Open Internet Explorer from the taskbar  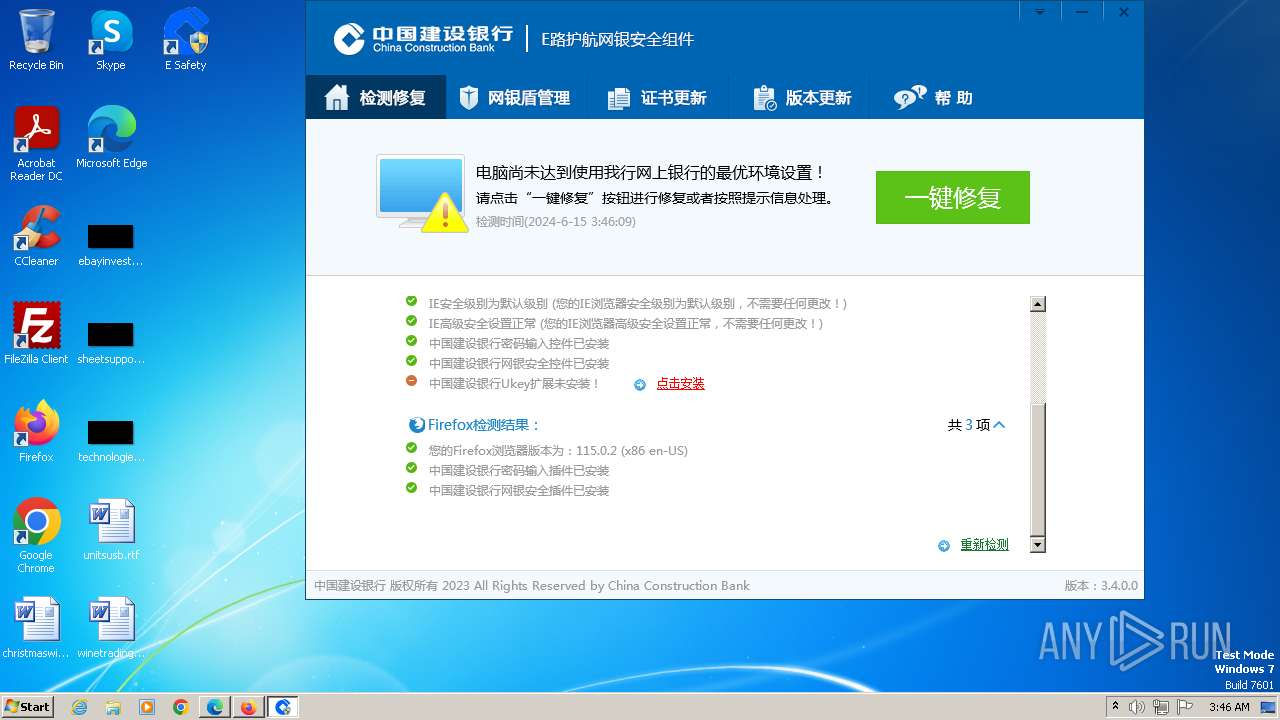[x=80, y=707]
